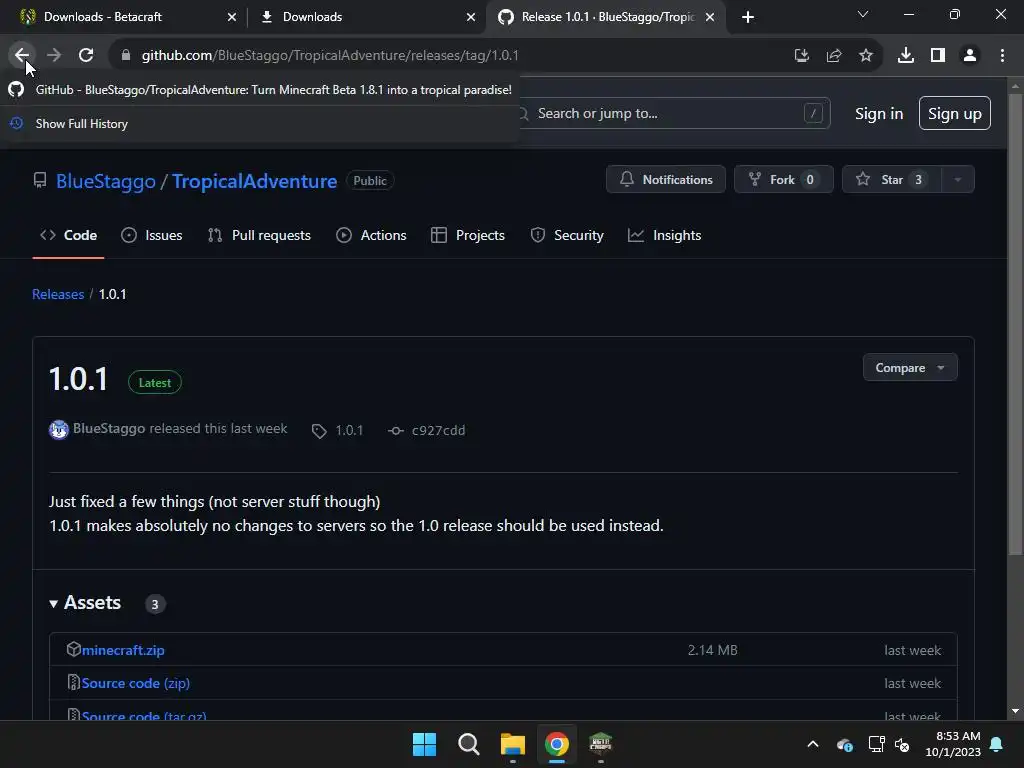The width and height of the screenshot is (1024, 768).
Task: Click the browser forward arrow button
Action: pos(54,56)
